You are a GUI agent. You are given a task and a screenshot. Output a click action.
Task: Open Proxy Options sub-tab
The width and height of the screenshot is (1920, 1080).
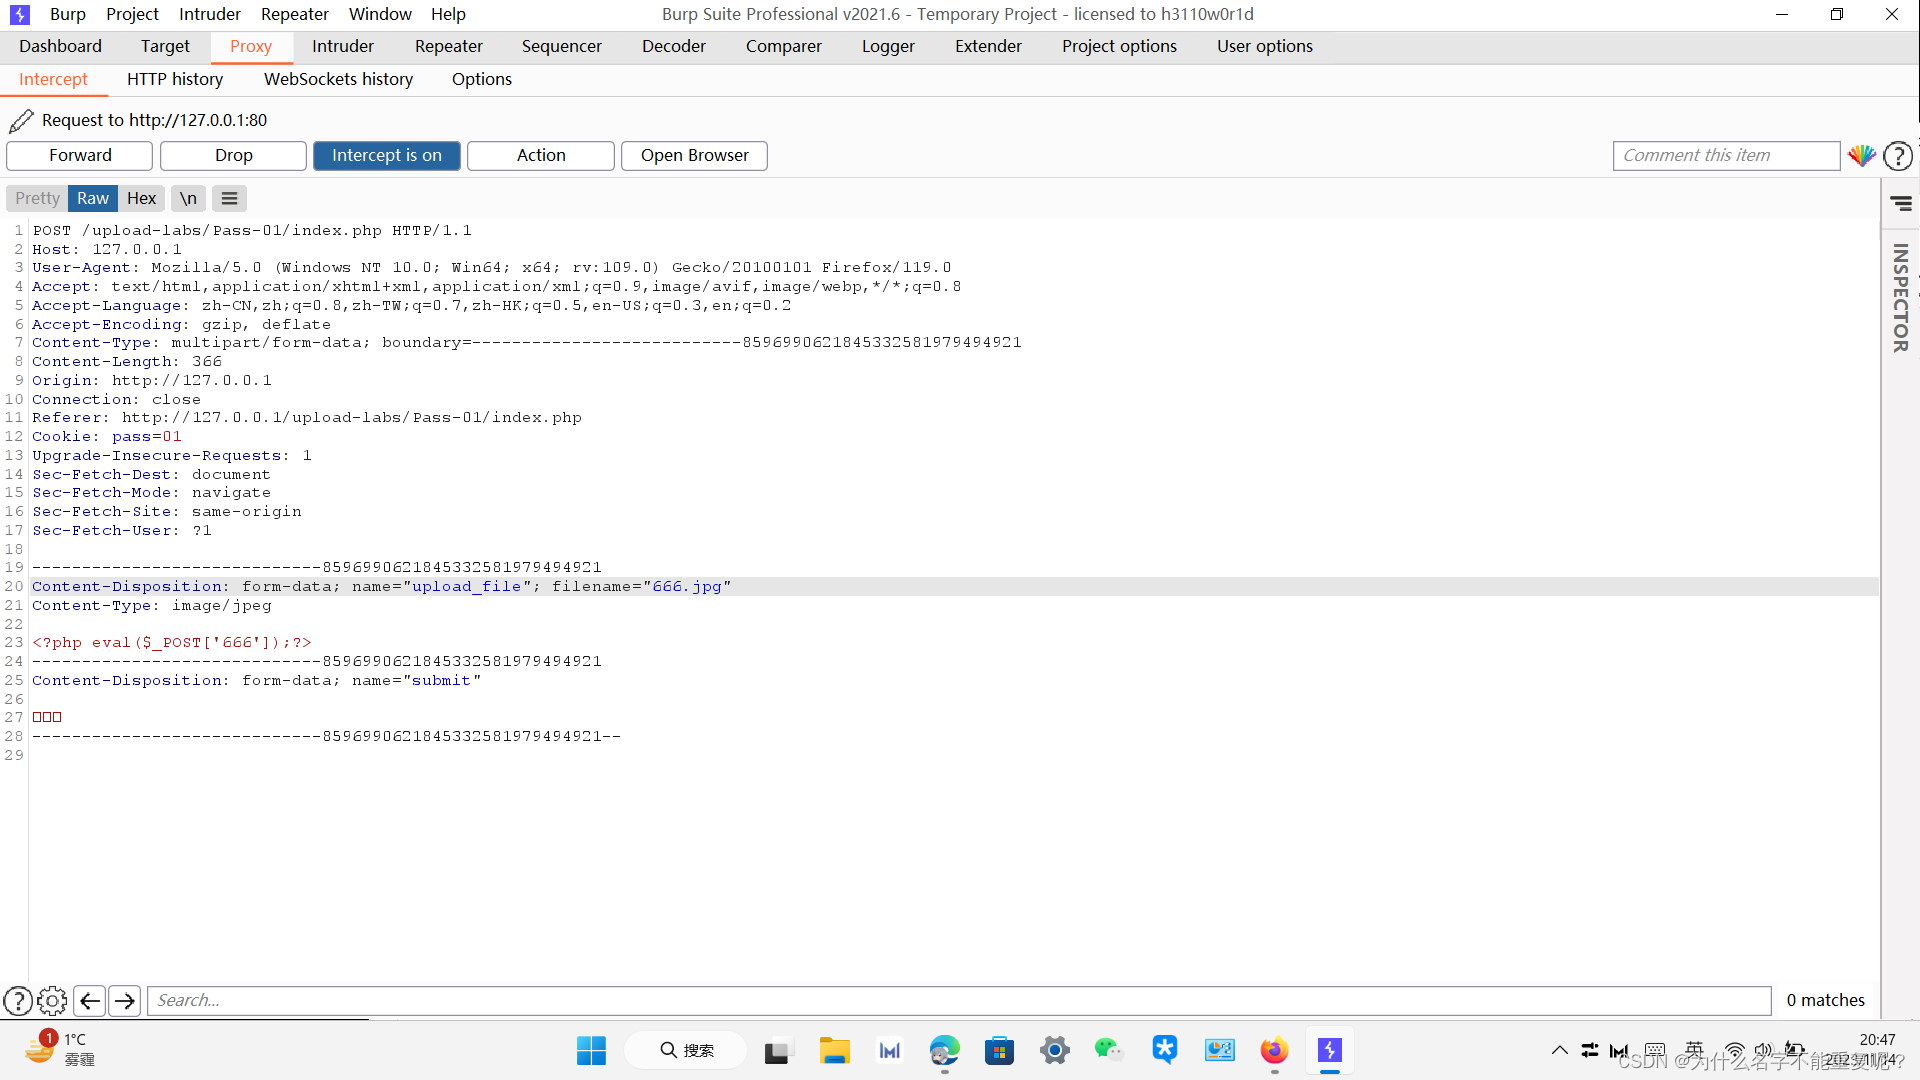click(x=482, y=79)
